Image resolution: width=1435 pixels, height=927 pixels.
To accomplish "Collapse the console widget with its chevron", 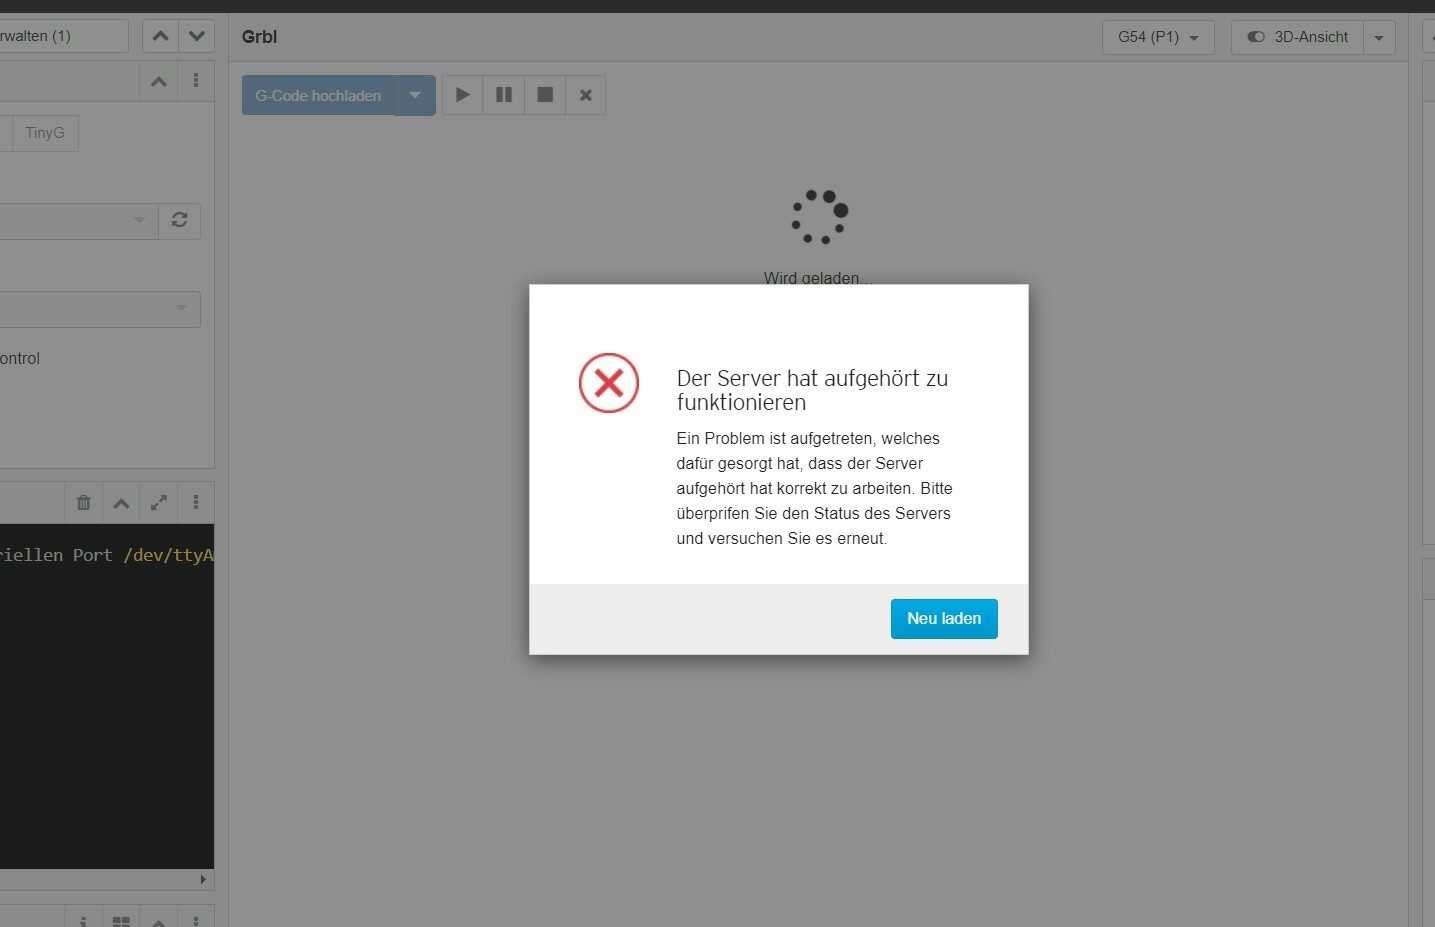I will (121, 503).
